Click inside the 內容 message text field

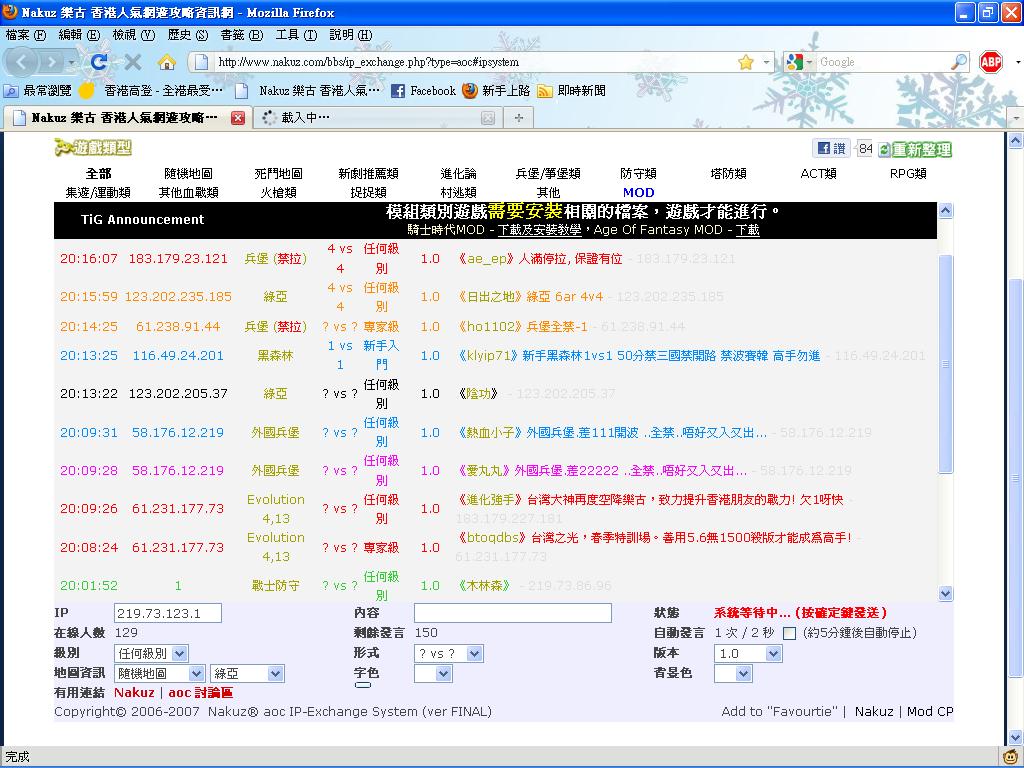point(512,613)
